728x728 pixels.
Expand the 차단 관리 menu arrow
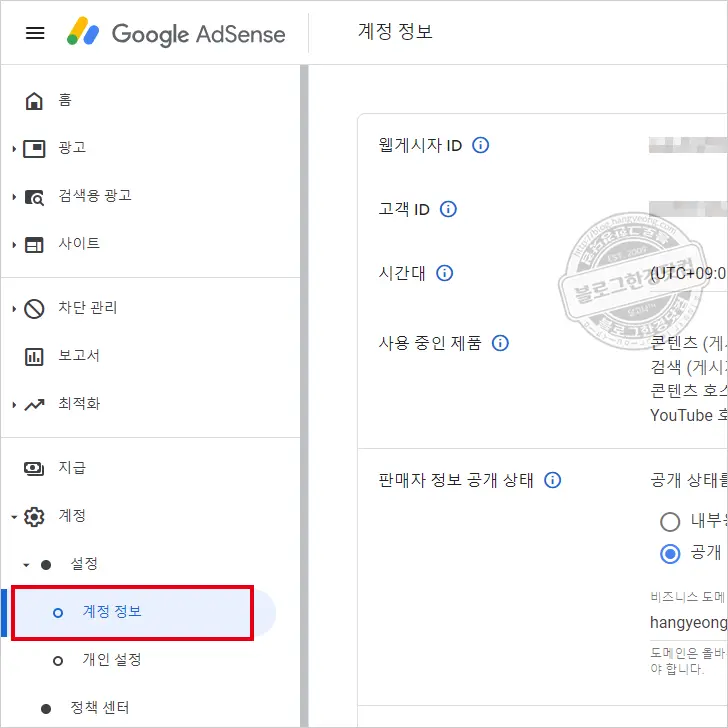[14, 309]
